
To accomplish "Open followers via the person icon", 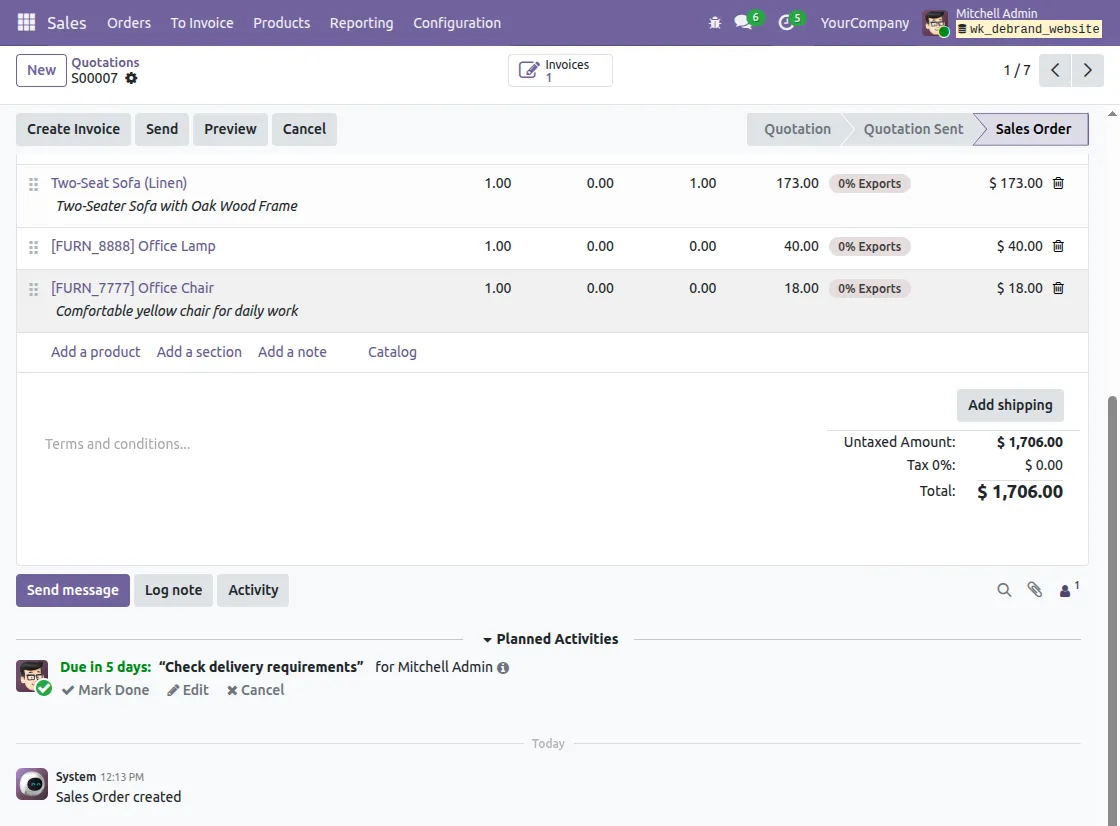I will coord(1064,590).
